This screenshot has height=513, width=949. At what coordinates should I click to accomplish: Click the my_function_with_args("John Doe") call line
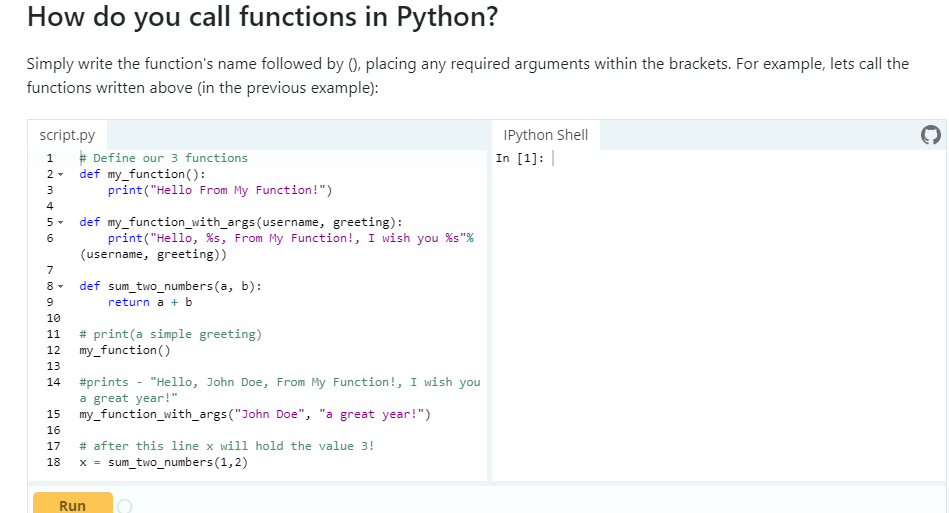pos(255,414)
